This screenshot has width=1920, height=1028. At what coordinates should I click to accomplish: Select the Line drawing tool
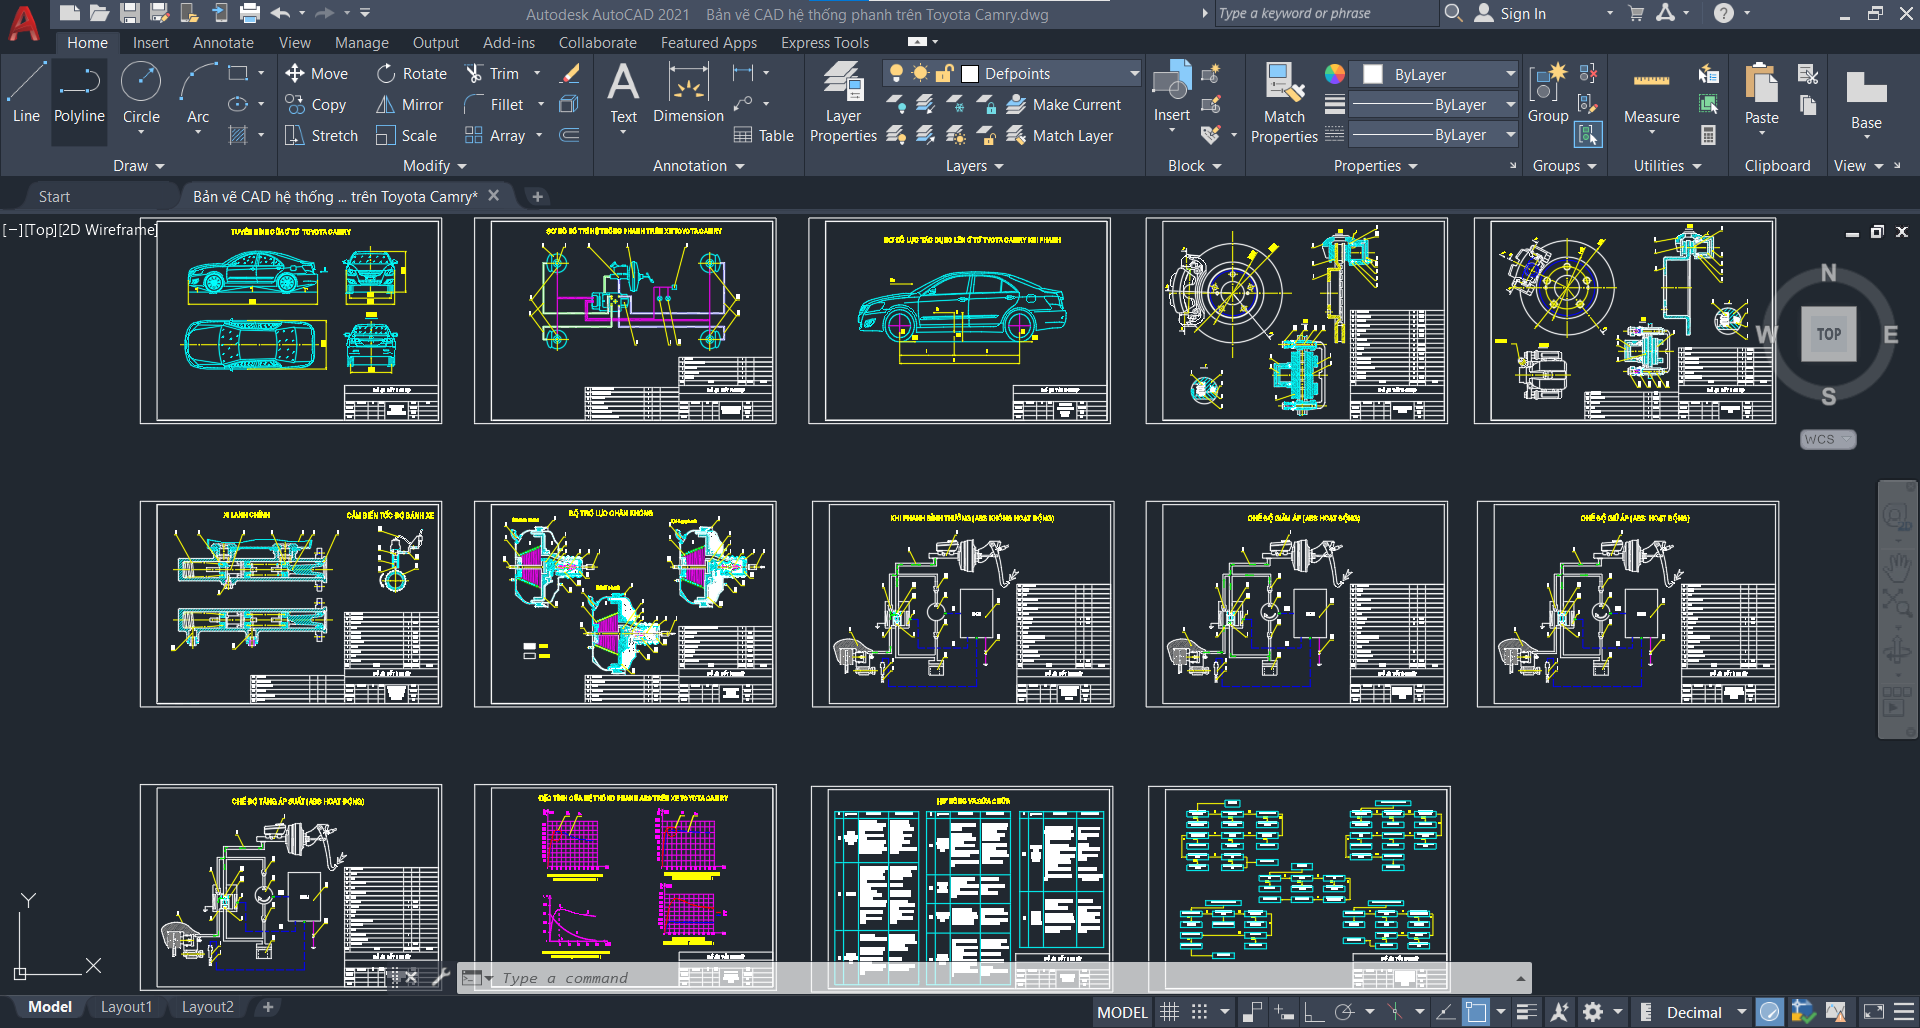tap(26, 92)
